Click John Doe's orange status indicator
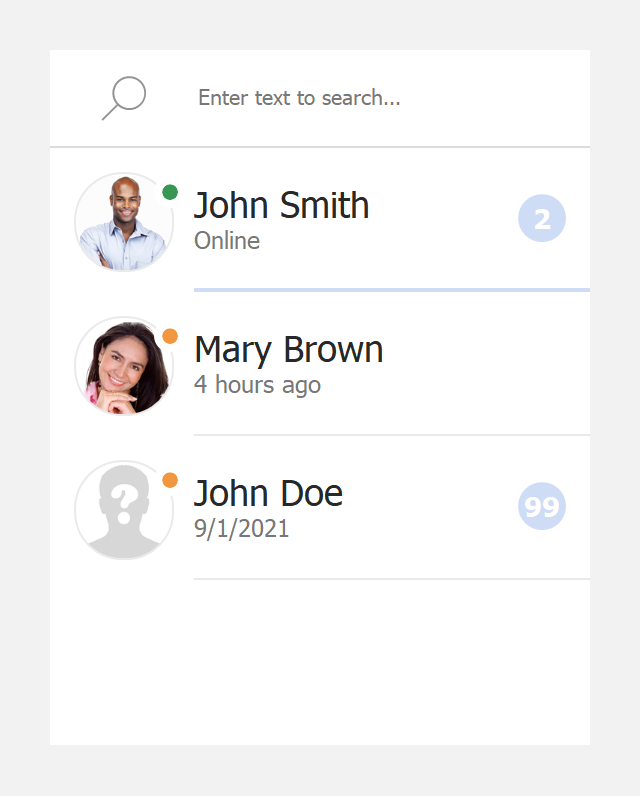The width and height of the screenshot is (640, 796). click(x=170, y=480)
